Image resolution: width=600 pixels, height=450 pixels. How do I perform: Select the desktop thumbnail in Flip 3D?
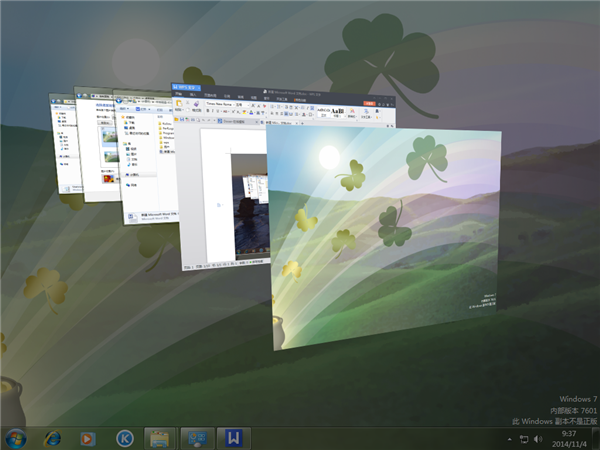(x=384, y=238)
